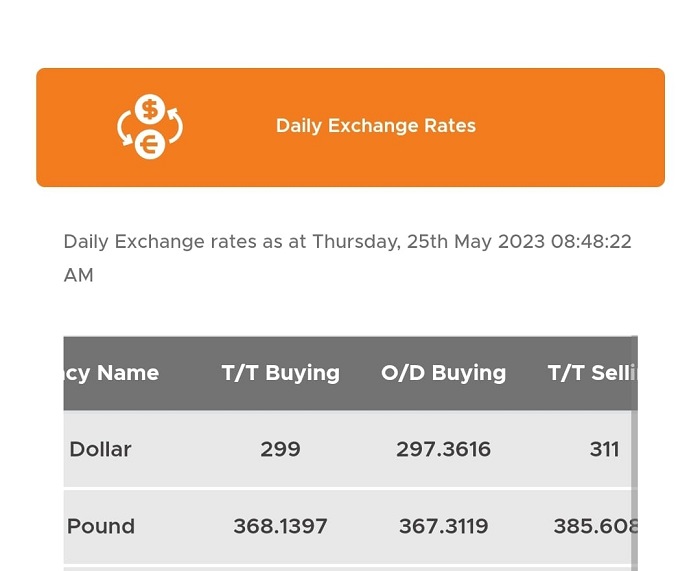Click the table's vertical scrollbar at right edge

pyautogui.click(x=634, y=453)
